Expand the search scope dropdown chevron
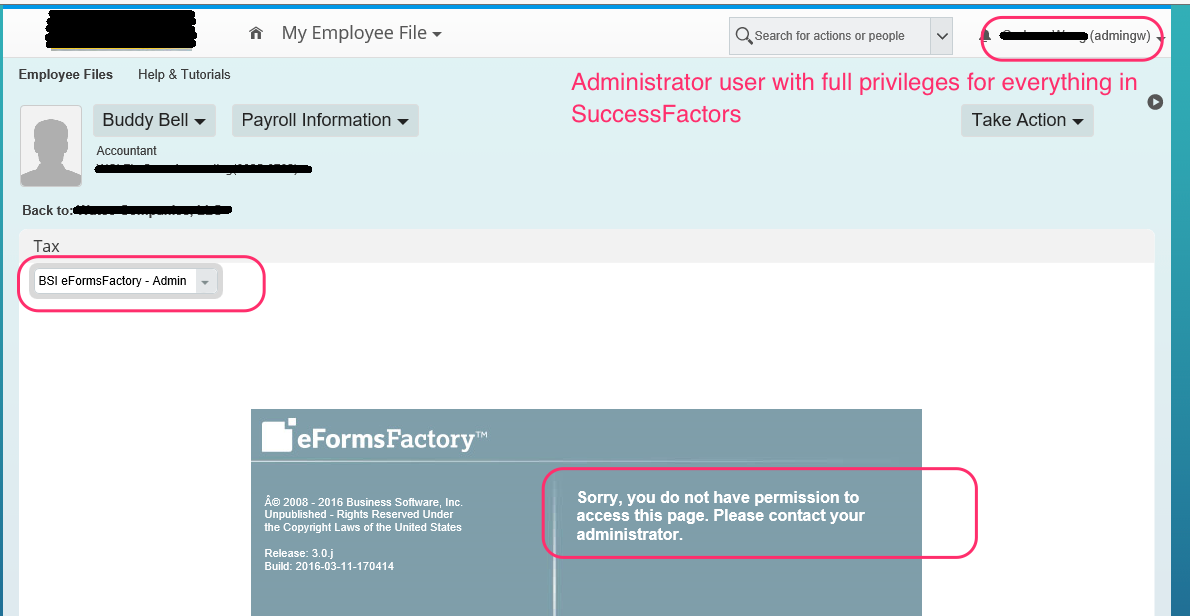This screenshot has height=616, width=1190. click(x=941, y=36)
